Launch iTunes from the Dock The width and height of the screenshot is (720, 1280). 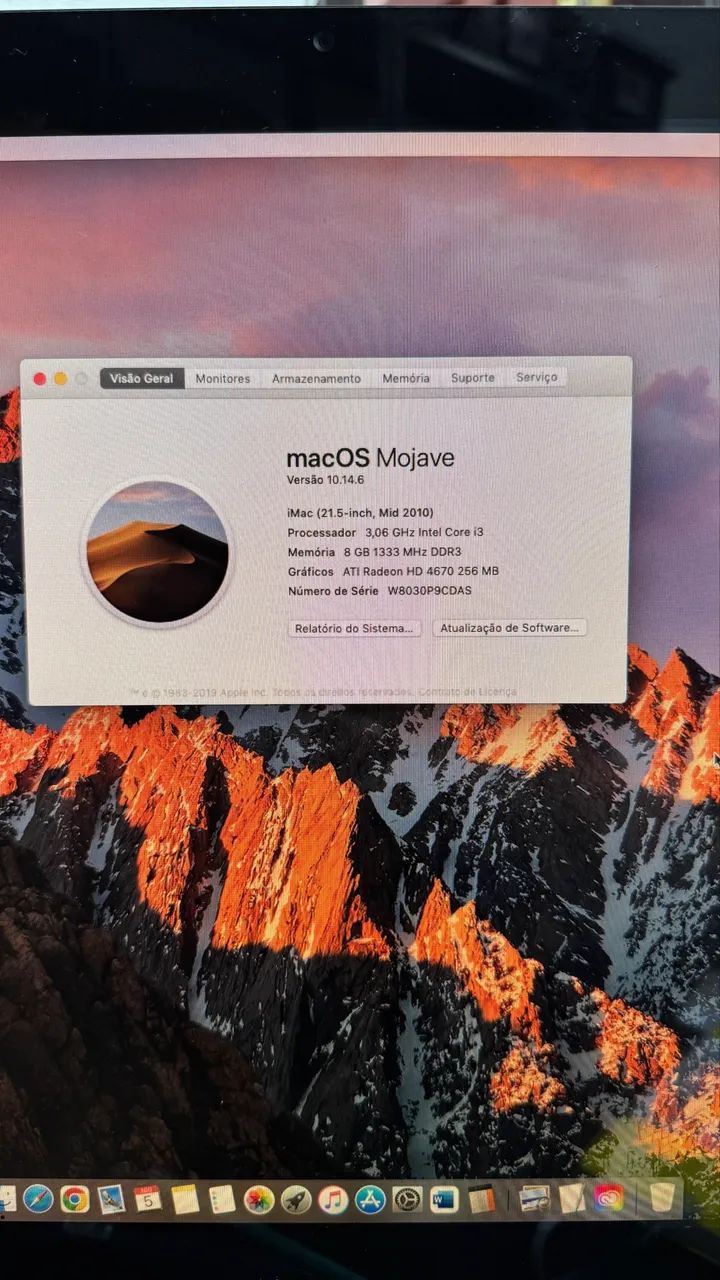coord(333,1198)
